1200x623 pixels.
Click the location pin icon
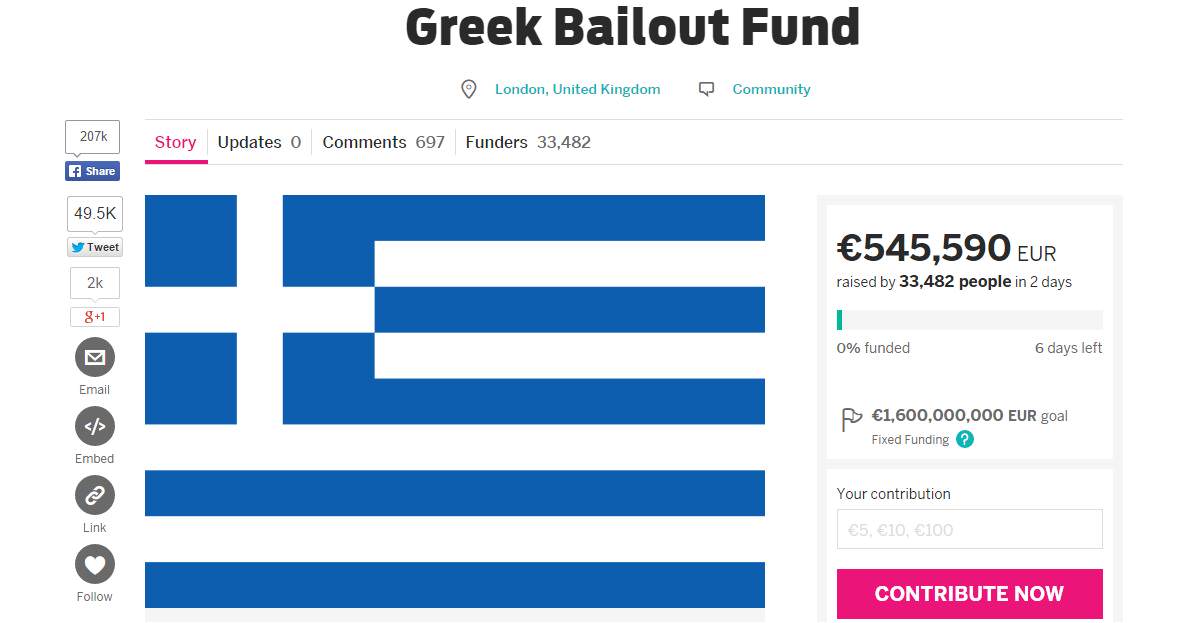tap(468, 90)
